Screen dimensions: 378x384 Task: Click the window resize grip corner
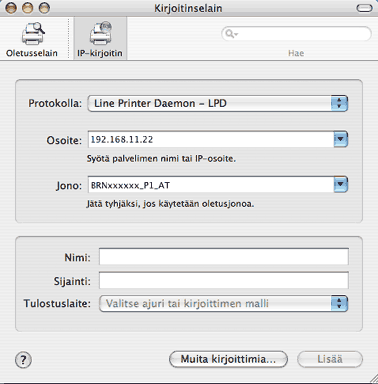point(373,379)
